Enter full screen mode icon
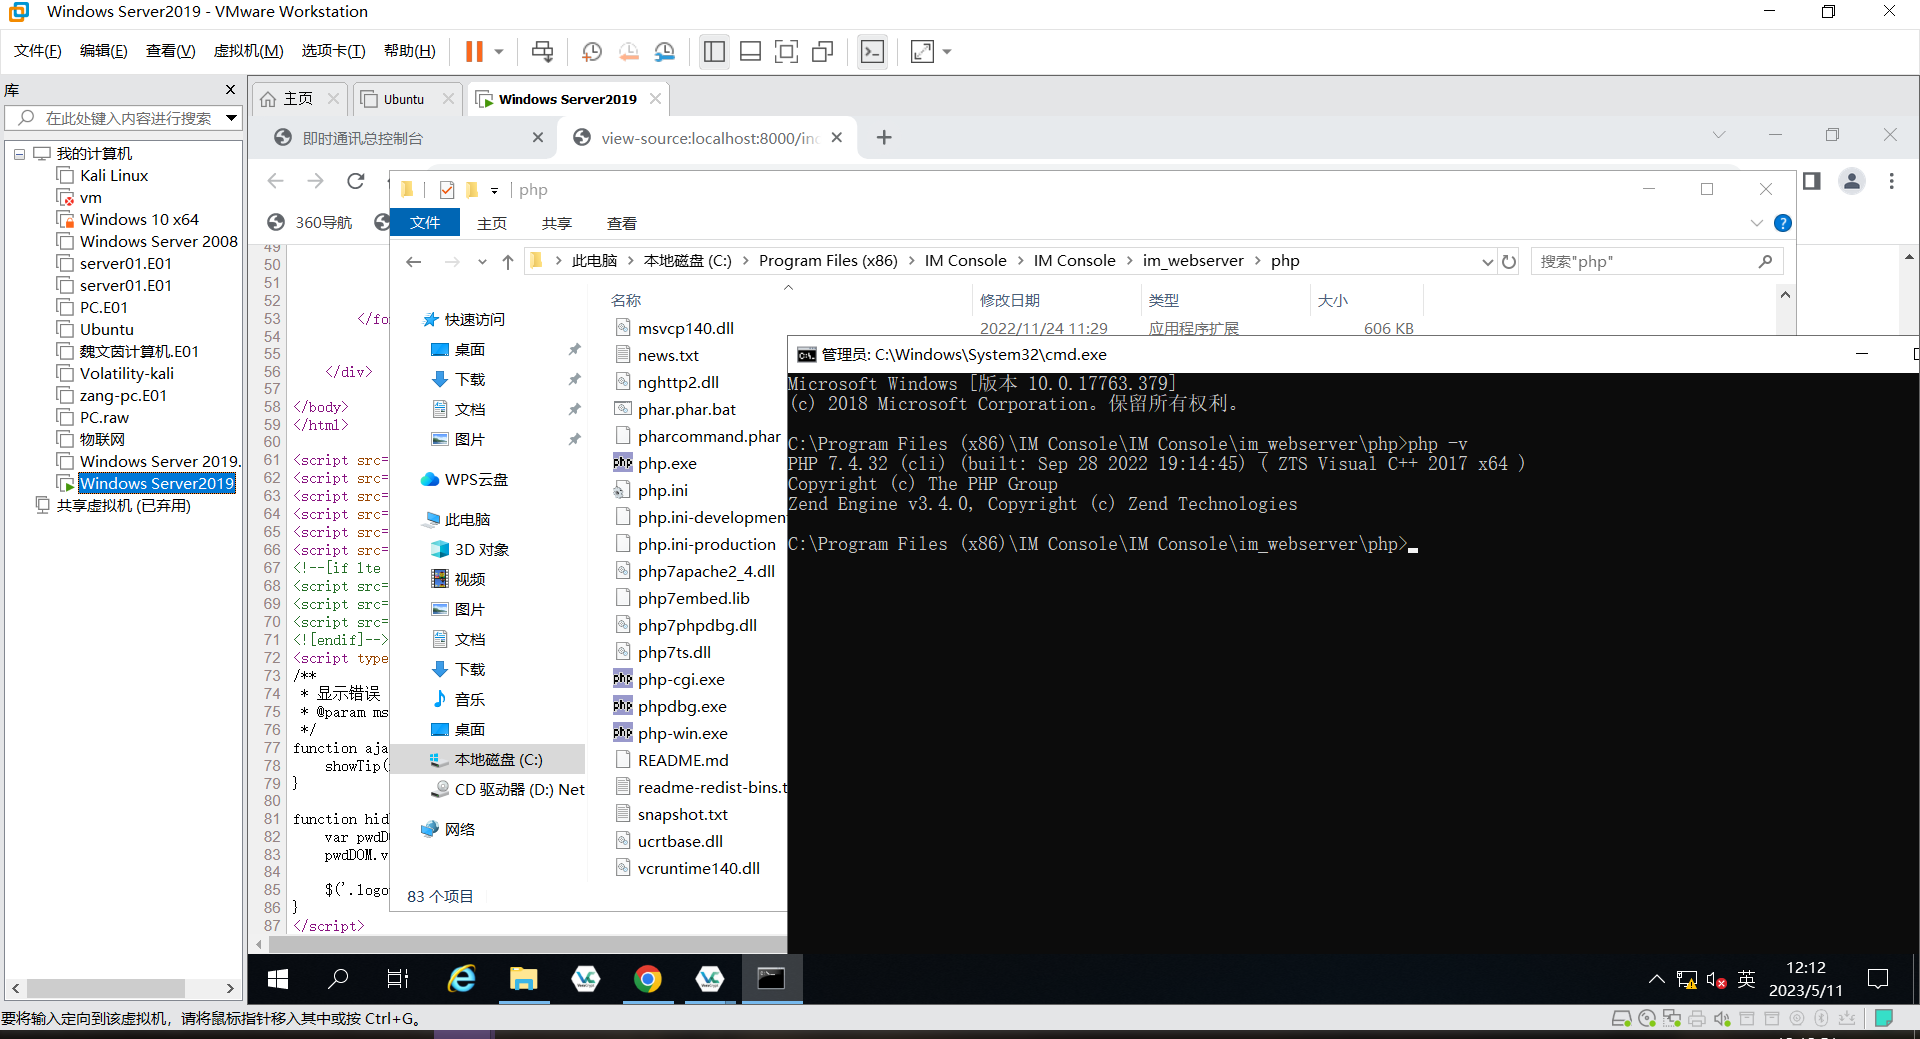 (x=786, y=51)
